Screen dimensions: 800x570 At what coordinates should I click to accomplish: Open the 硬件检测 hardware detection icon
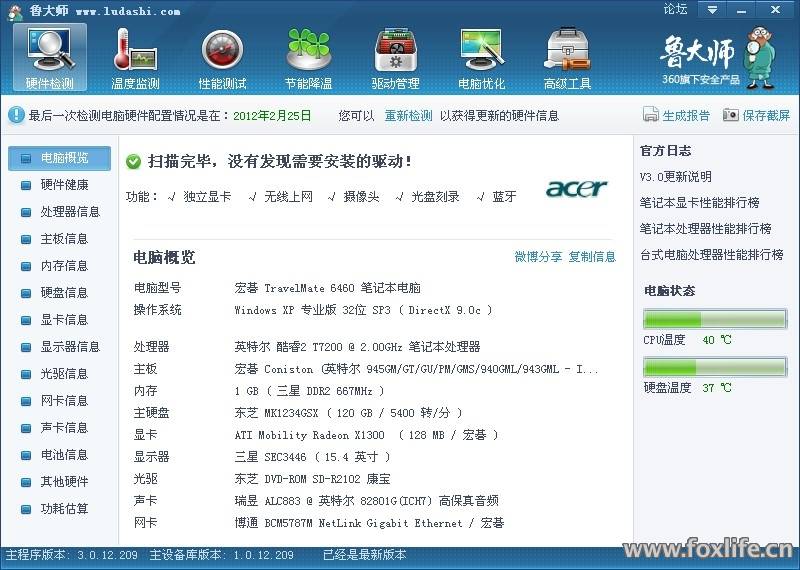pyautogui.click(x=50, y=50)
